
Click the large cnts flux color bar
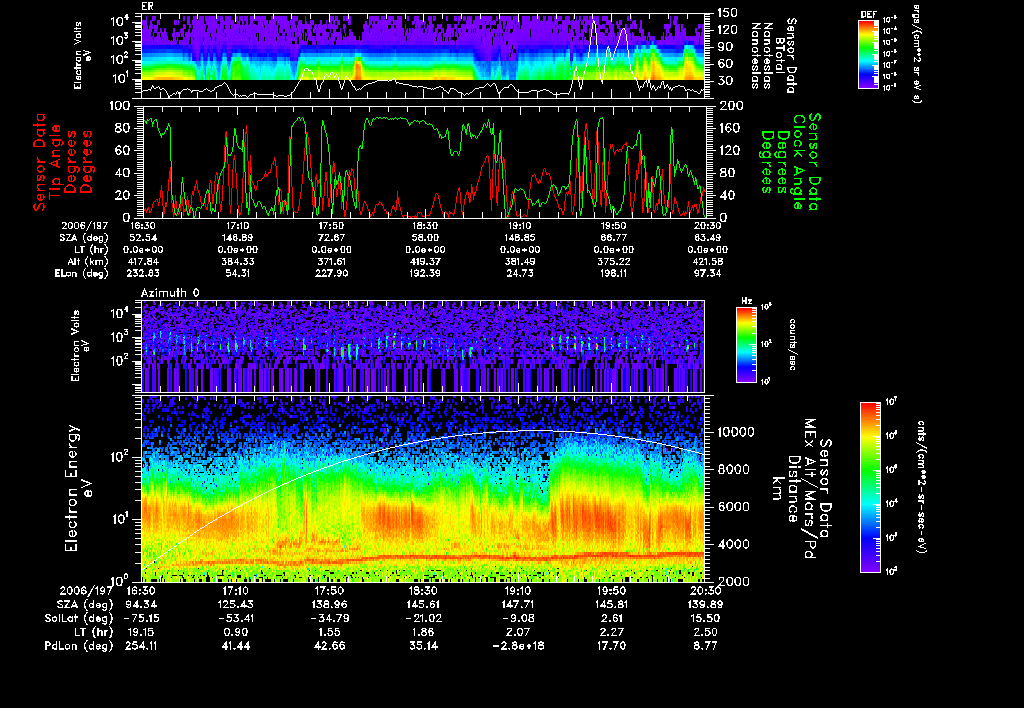[x=870, y=487]
